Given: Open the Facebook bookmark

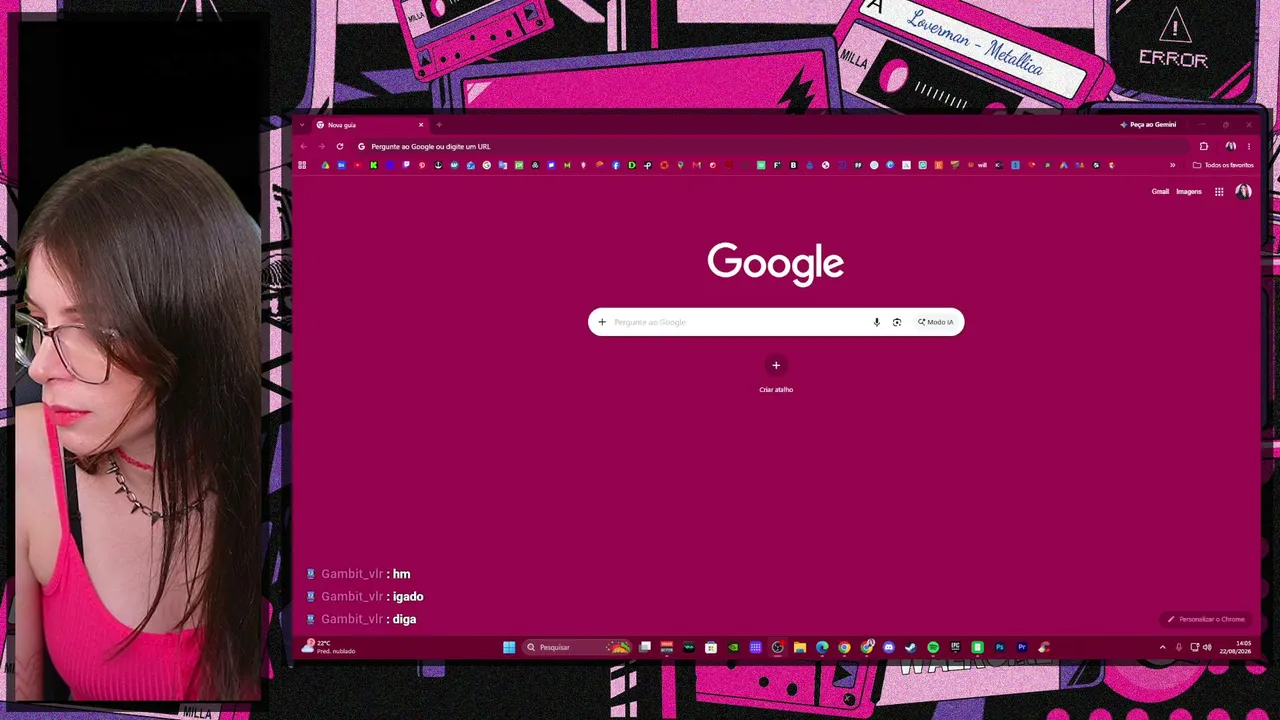Looking at the screenshot, I should point(615,165).
